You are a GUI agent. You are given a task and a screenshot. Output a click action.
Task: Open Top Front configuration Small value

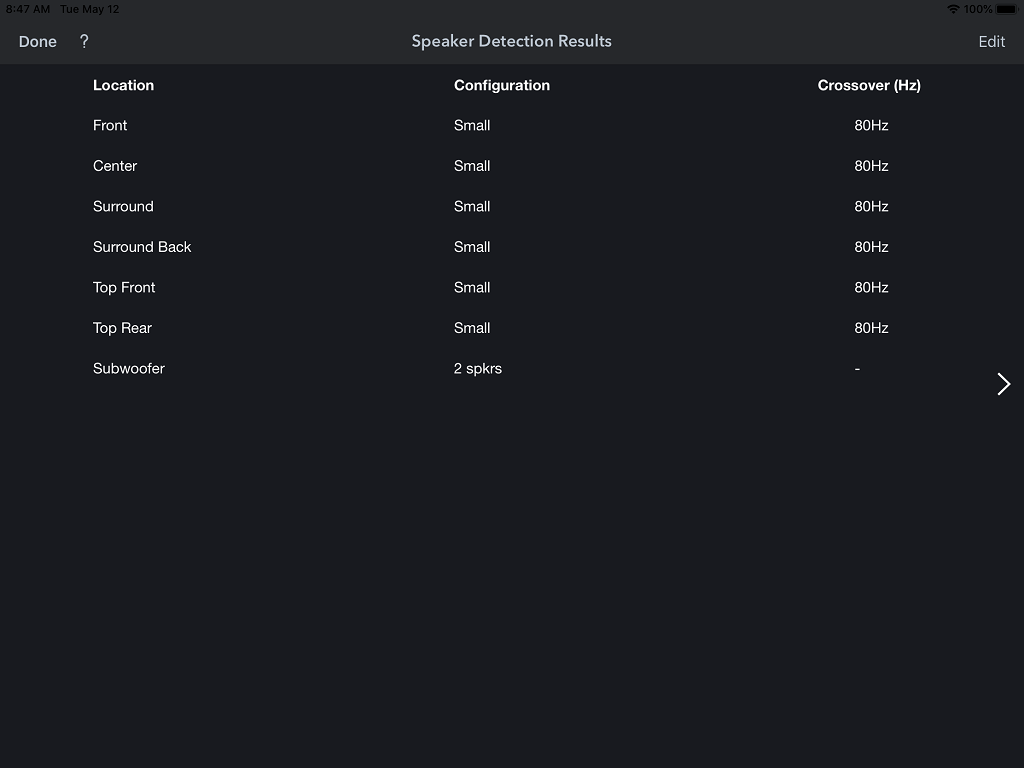(x=472, y=287)
